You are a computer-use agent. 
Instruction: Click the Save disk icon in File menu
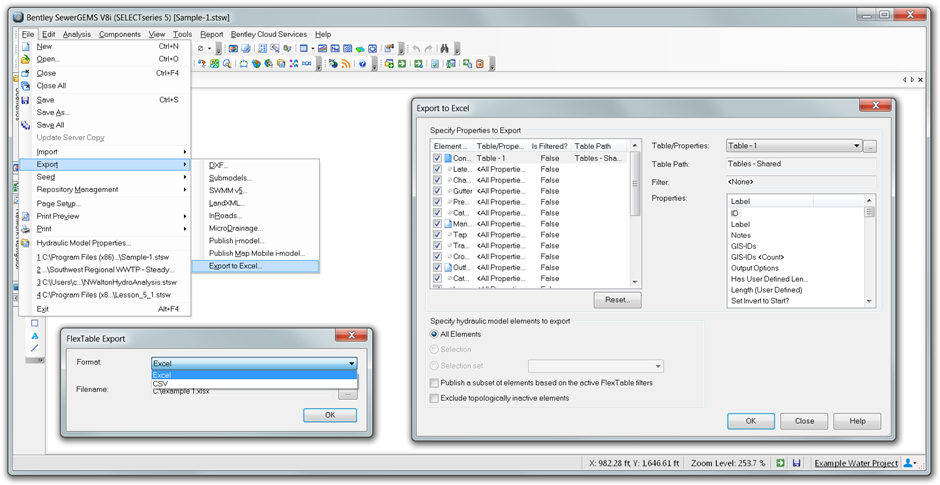[x=25, y=100]
